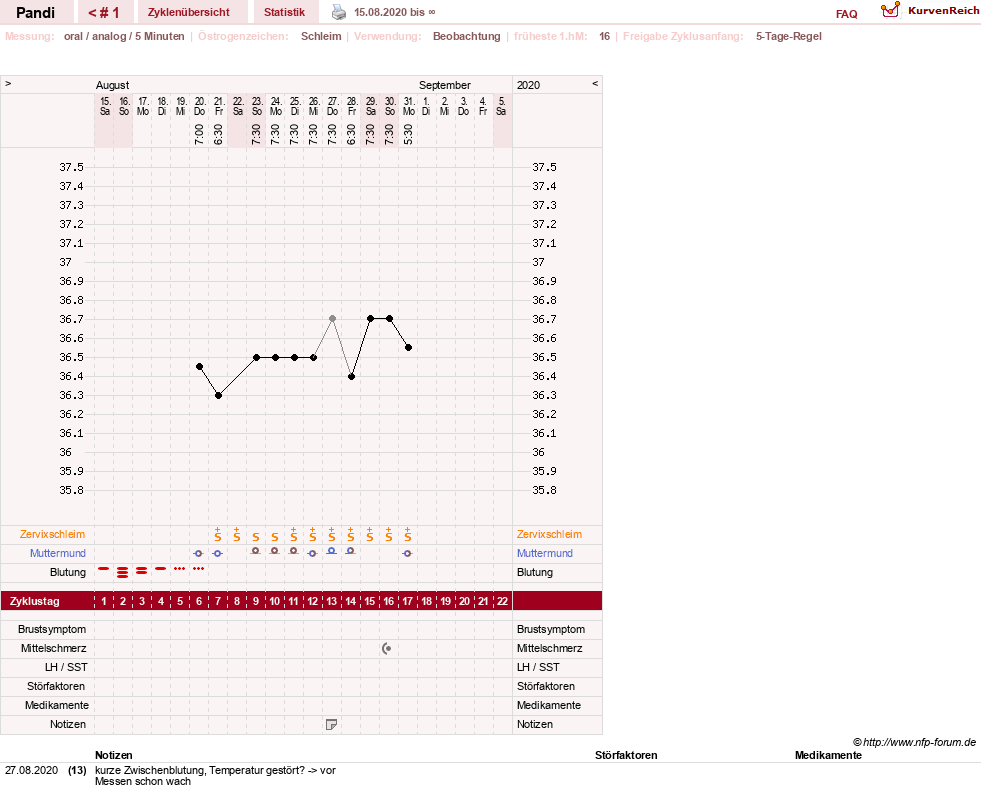Select temperature point on 20 August at 36.45
The height and width of the screenshot is (808, 981).
tap(200, 367)
